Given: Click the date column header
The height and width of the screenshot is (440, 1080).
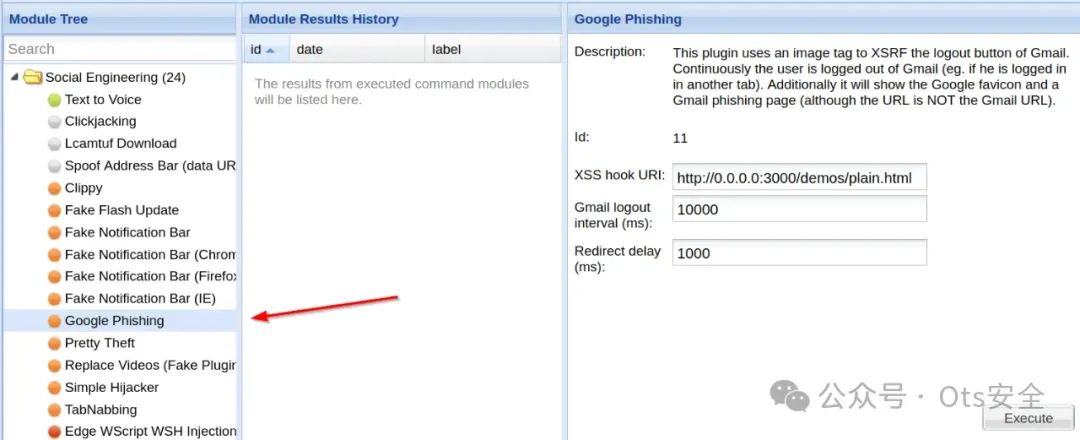Looking at the screenshot, I should point(357,50).
